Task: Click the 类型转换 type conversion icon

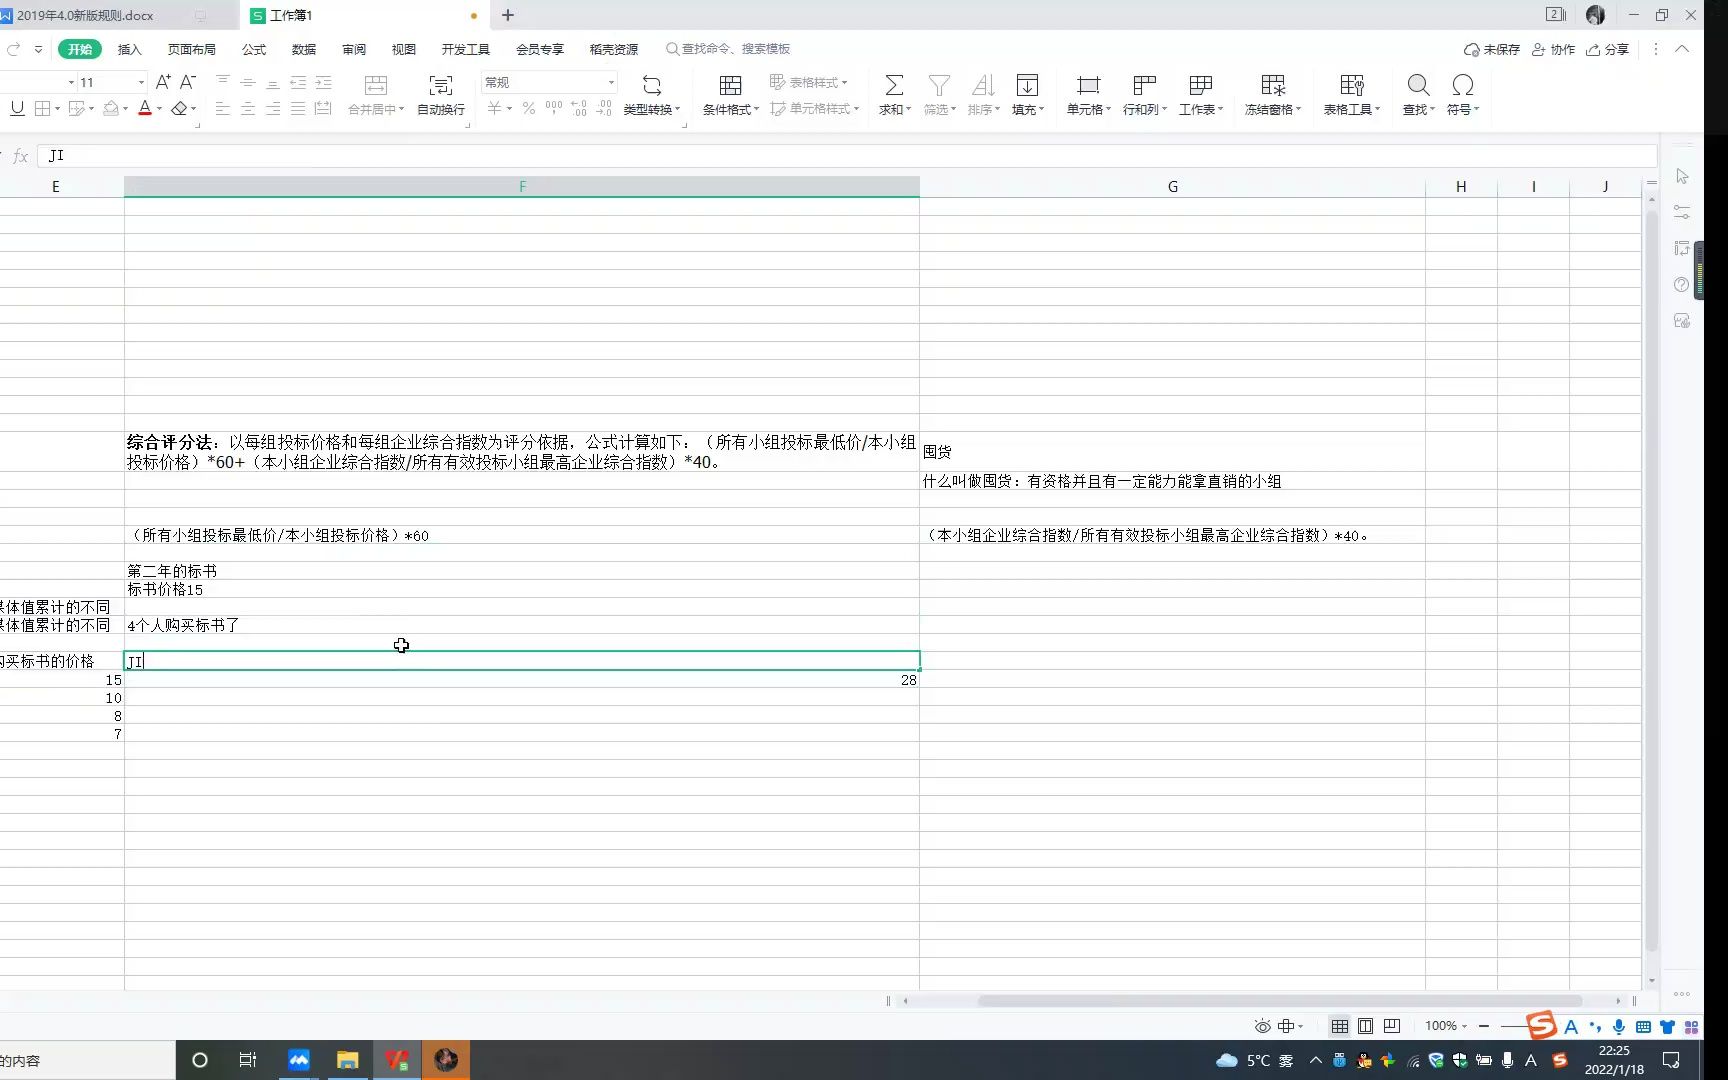Action: (652, 86)
